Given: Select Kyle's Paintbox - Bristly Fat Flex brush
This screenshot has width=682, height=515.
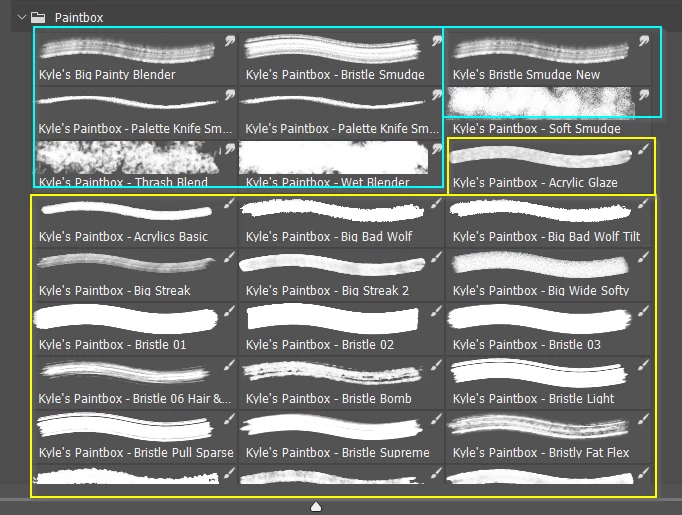Looking at the screenshot, I should (548, 437).
